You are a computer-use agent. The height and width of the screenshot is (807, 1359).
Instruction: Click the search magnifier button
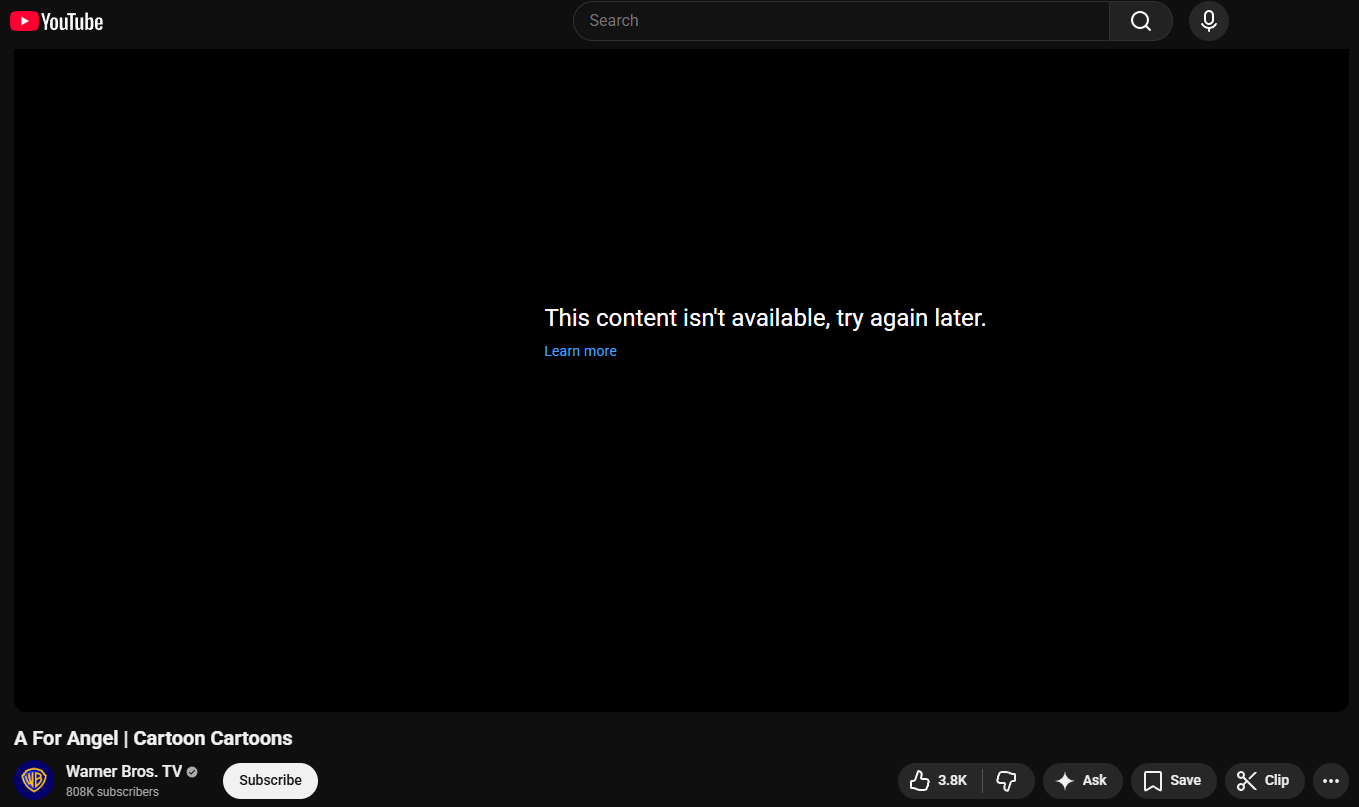click(1141, 21)
